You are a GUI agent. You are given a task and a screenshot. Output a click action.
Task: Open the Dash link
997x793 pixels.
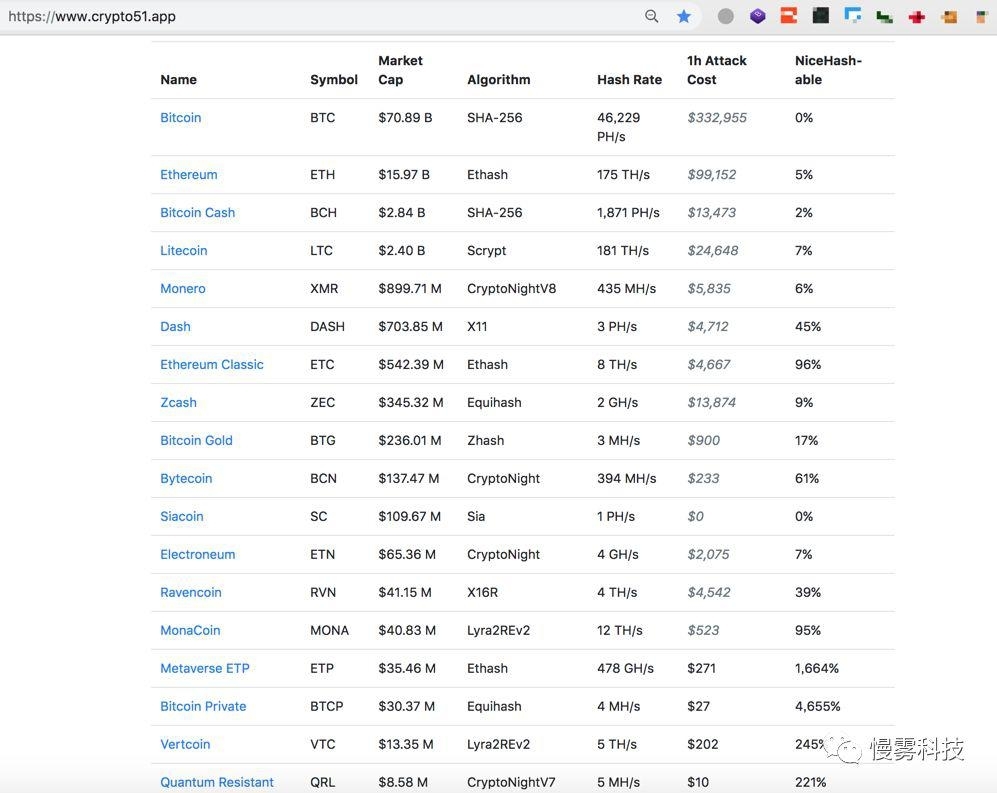(175, 327)
